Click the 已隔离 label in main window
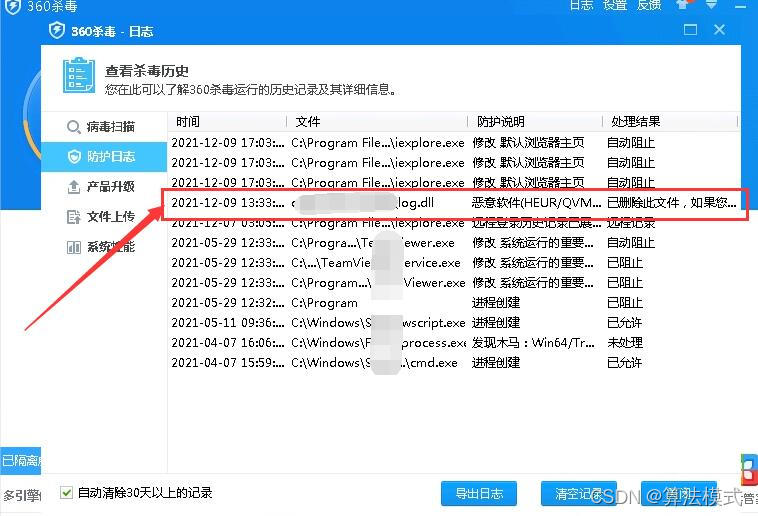Image resolution: width=758 pixels, height=516 pixels. coord(21,460)
